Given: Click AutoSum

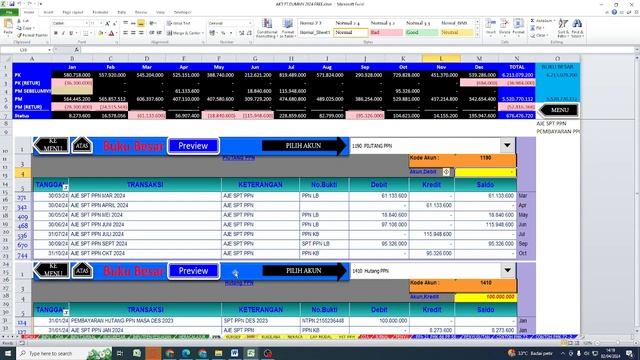Looking at the screenshot, I should [x=543, y=21].
